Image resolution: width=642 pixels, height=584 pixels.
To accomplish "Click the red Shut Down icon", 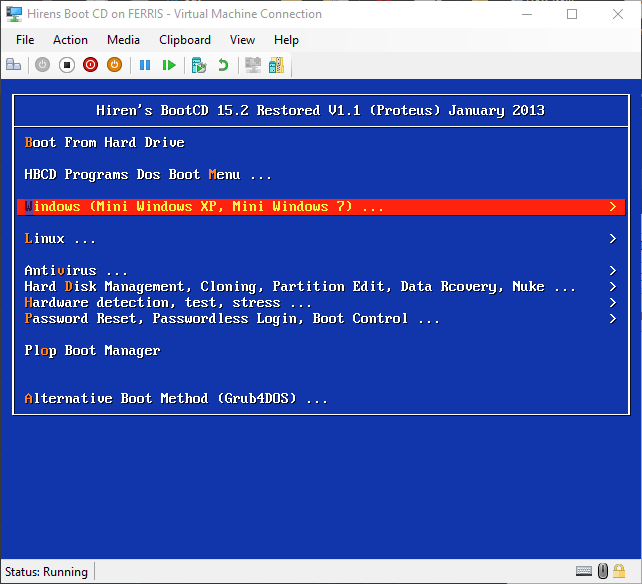I will coord(90,65).
